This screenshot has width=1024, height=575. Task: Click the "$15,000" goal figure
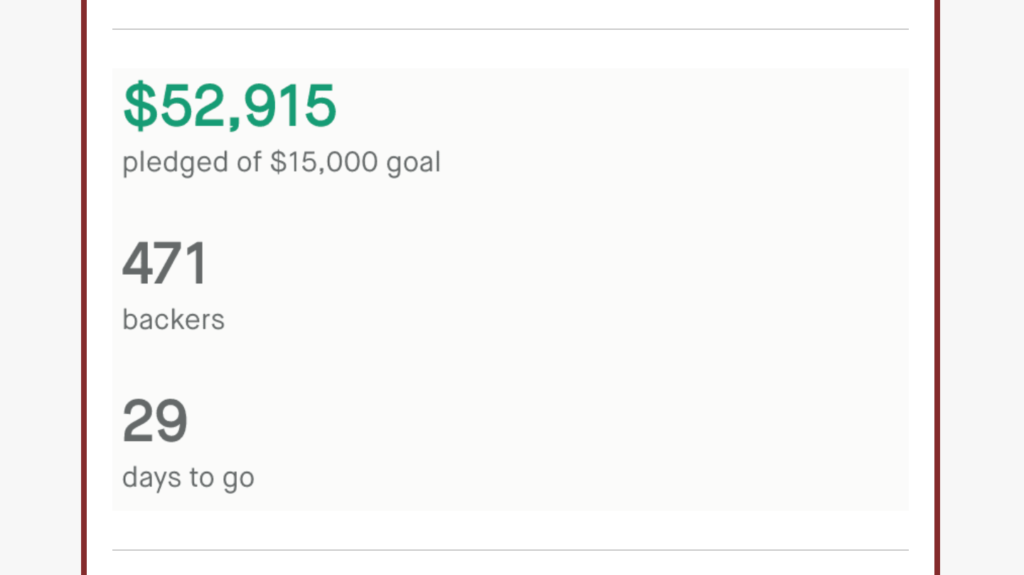(x=324, y=161)
